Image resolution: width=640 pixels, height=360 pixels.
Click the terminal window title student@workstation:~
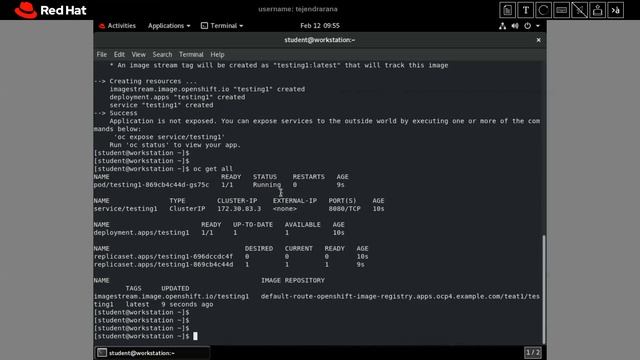coord(320,40)
